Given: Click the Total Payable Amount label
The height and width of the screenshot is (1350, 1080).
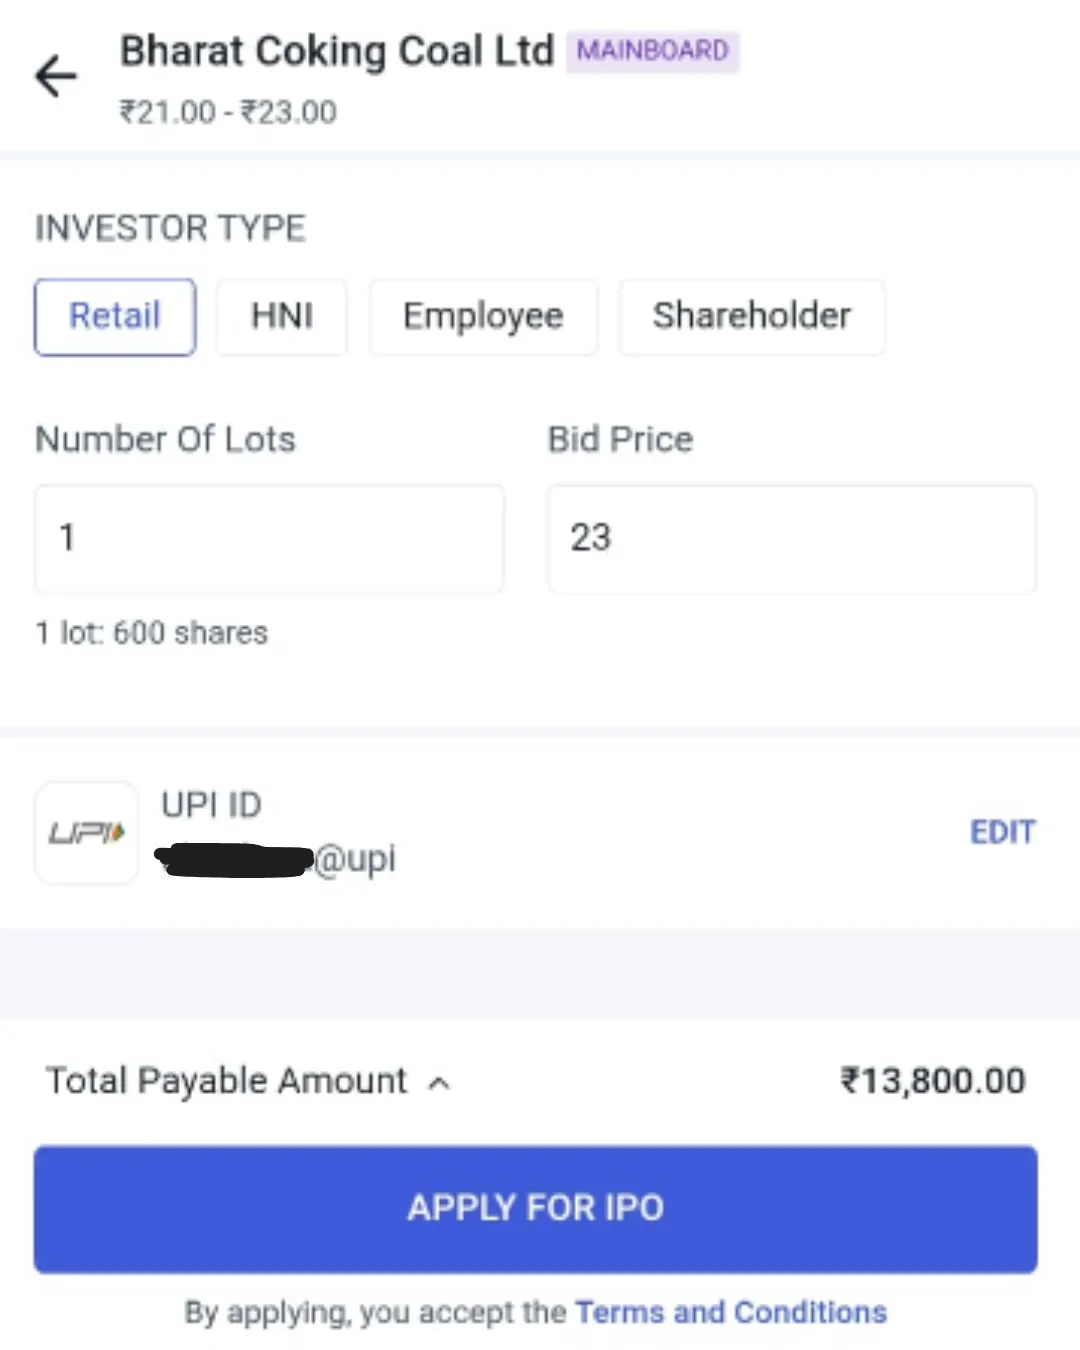Looking at the screenshot, I should [227, 1081].
